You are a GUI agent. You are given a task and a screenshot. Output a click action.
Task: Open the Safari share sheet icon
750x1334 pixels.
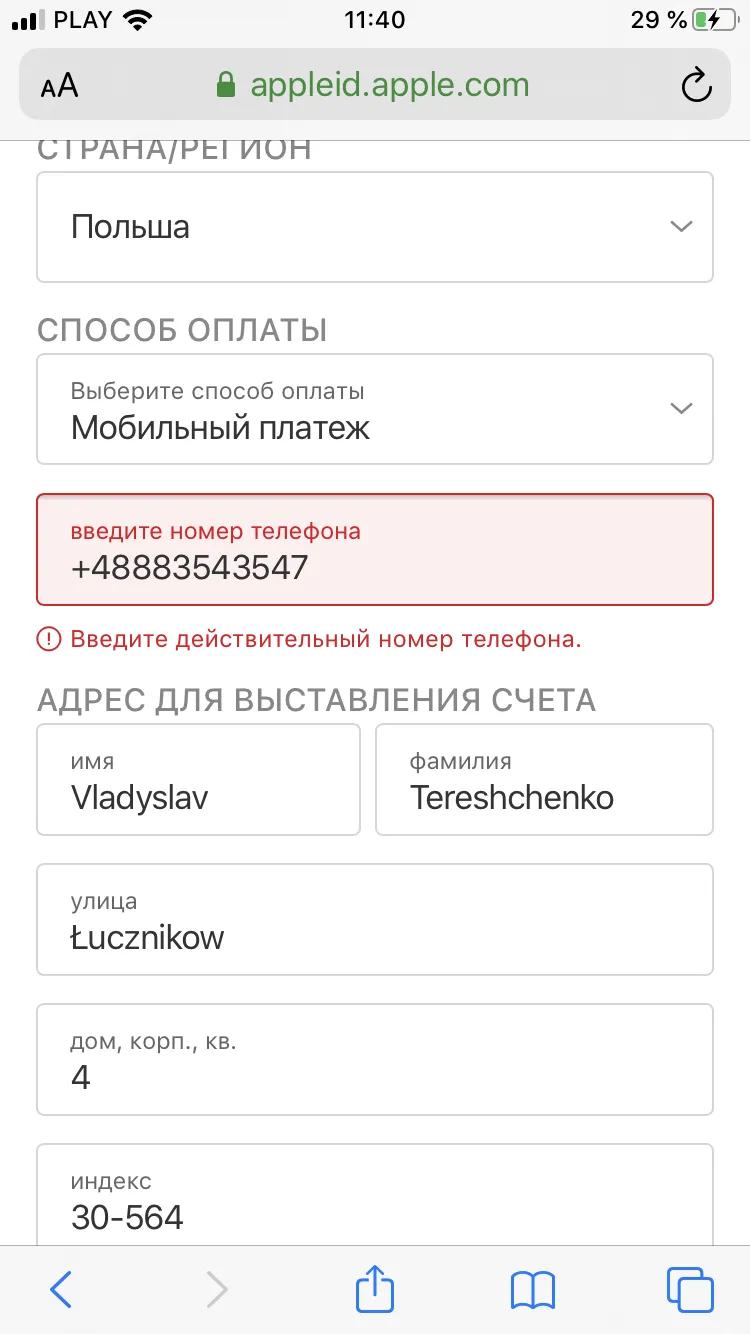click(375, 1287)
